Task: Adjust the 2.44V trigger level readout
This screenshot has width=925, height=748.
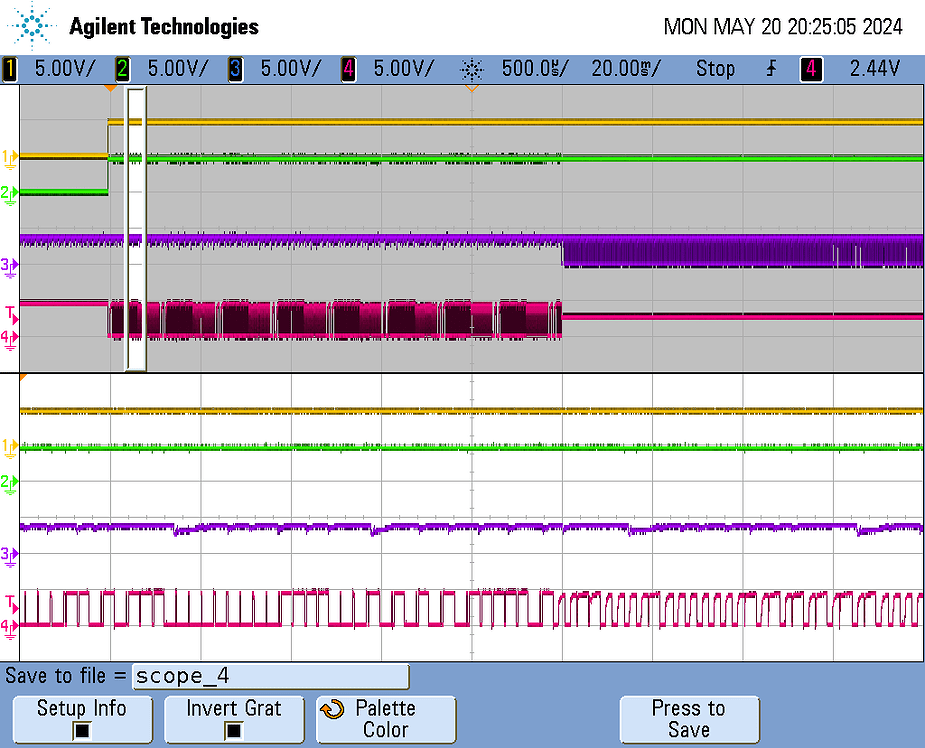Action: point(873,68)
